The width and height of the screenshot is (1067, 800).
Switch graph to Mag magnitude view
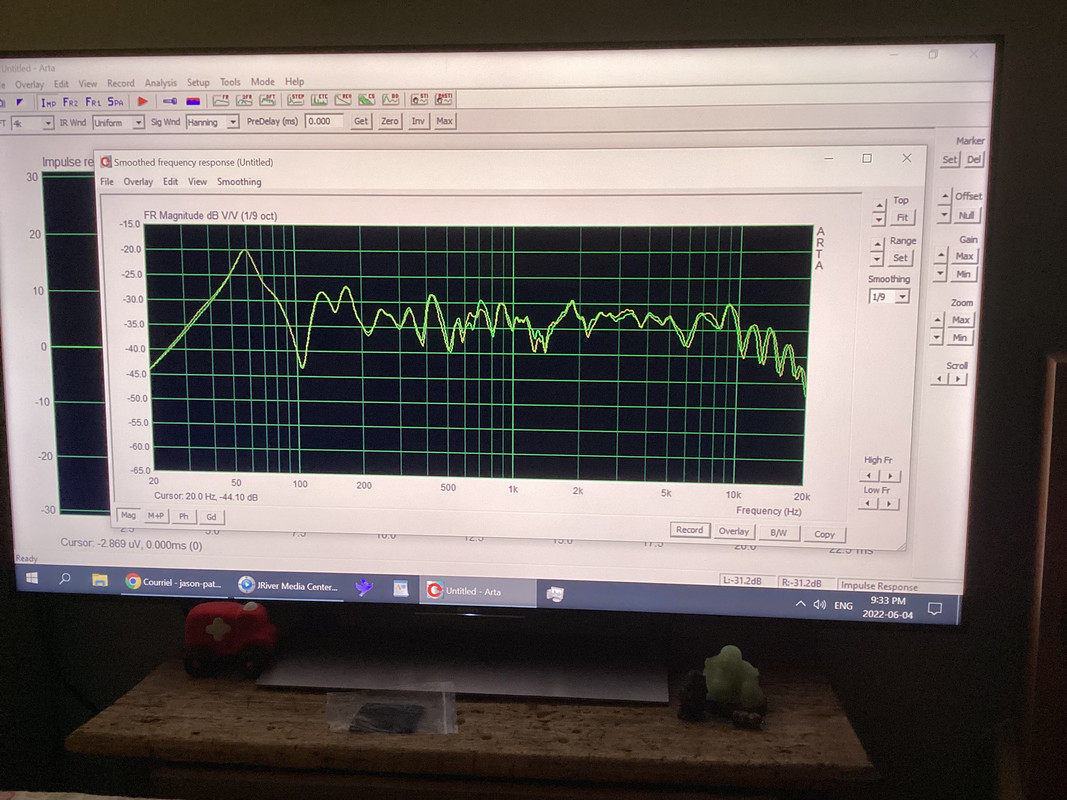tap(128, 515)
